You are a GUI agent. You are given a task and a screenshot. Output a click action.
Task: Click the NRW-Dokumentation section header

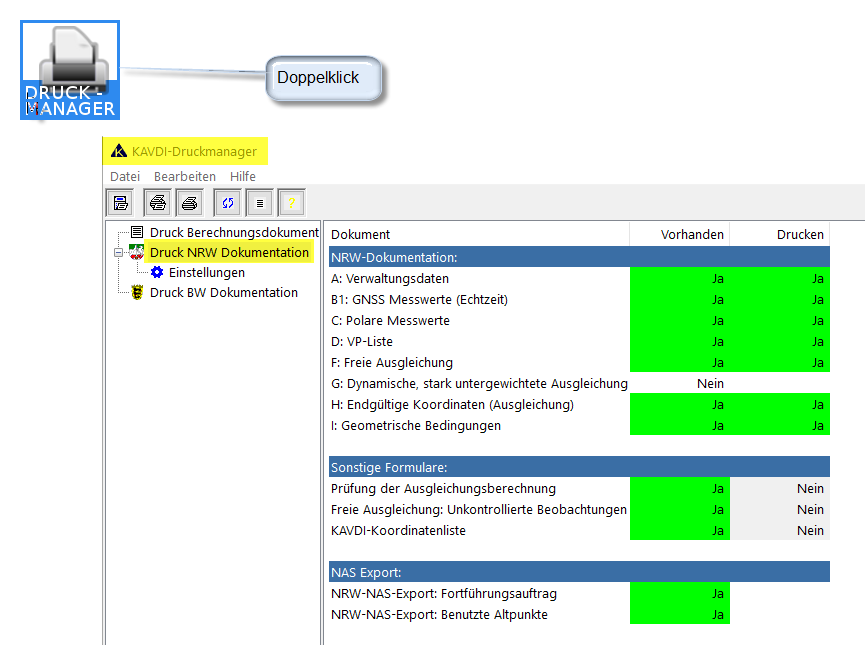[579, 257]
